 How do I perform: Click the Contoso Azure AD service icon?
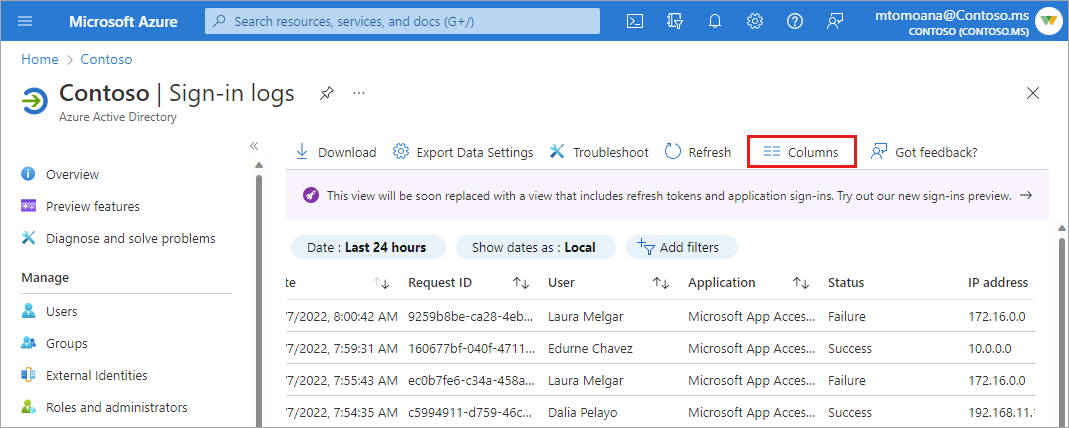point(35,100)
